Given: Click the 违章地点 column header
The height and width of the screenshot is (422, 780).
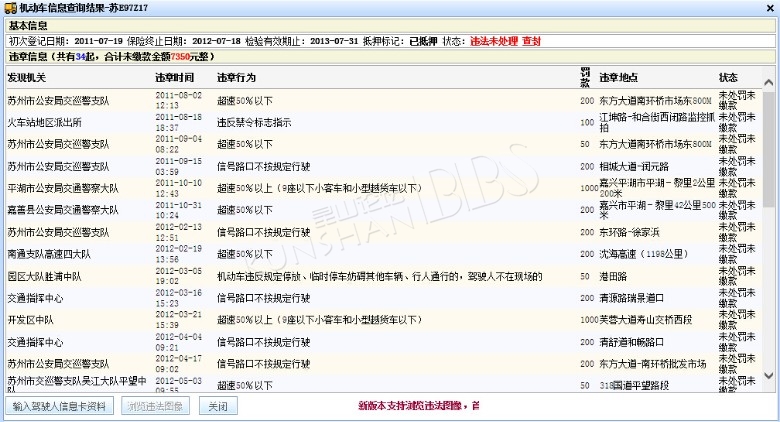Looking at the screenshot, I should [619, 77].
